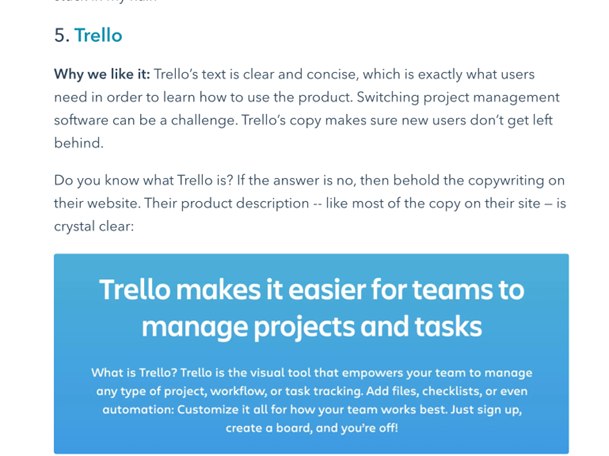The height and width of the screenshot is (456, 609).
Task: Click the bold "Why we like it:" text
Action: tap(102, 75)
